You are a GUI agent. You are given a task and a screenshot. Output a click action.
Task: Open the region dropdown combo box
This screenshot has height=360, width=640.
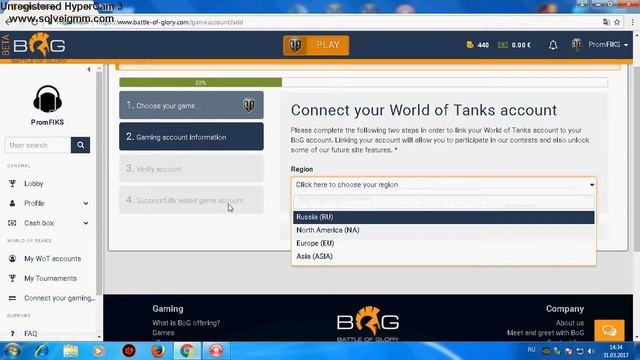click(444, 185)
